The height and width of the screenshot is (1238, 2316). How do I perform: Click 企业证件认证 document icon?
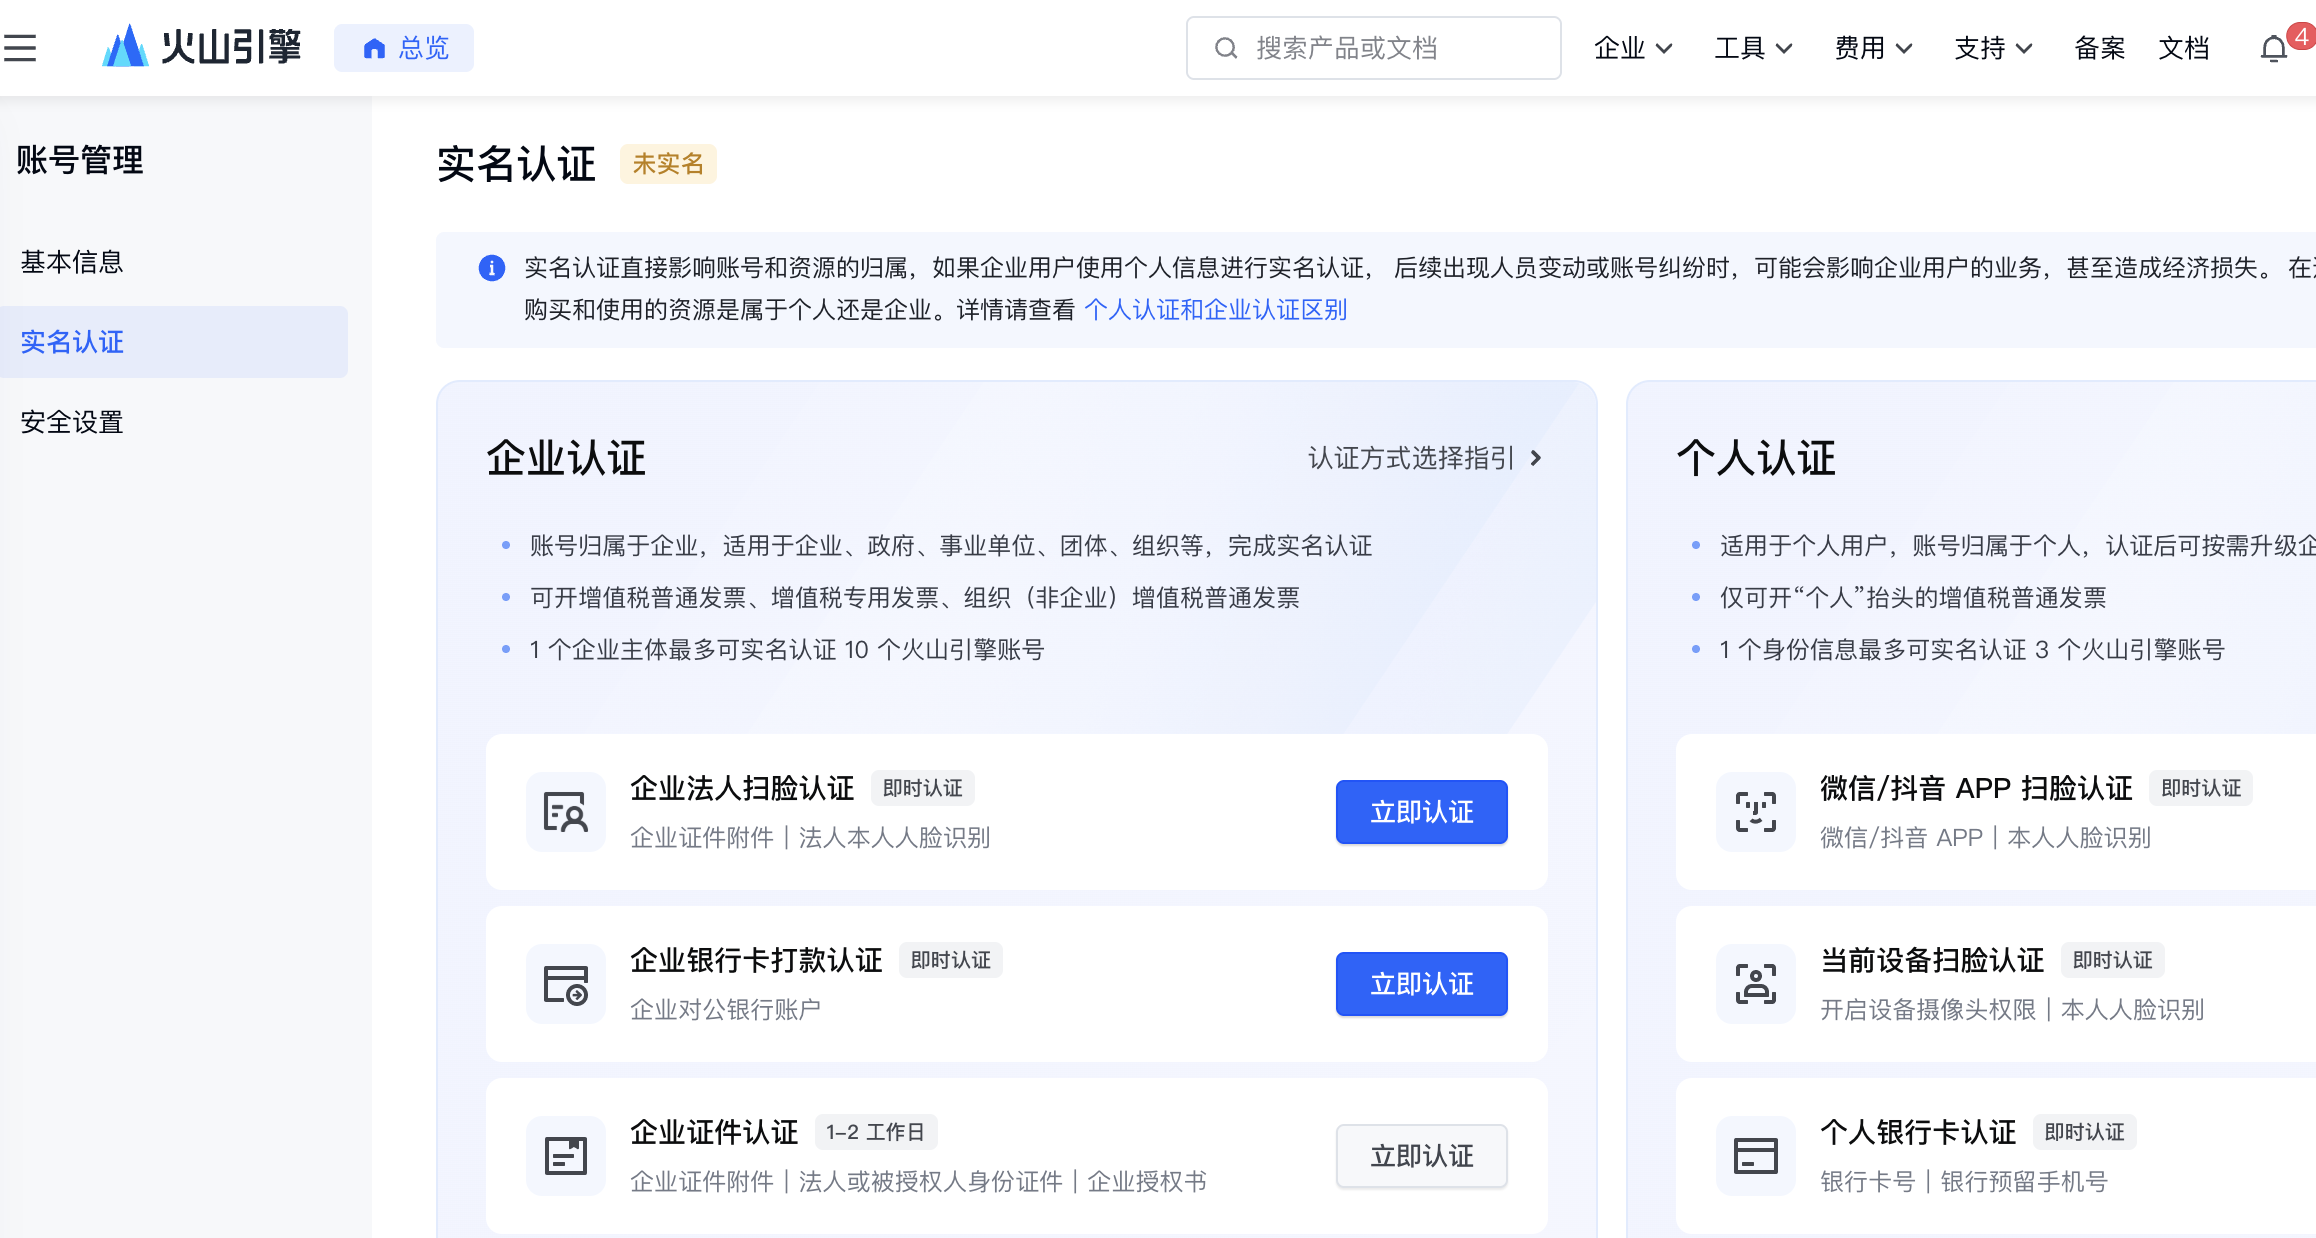click(x=565, y=1156)
